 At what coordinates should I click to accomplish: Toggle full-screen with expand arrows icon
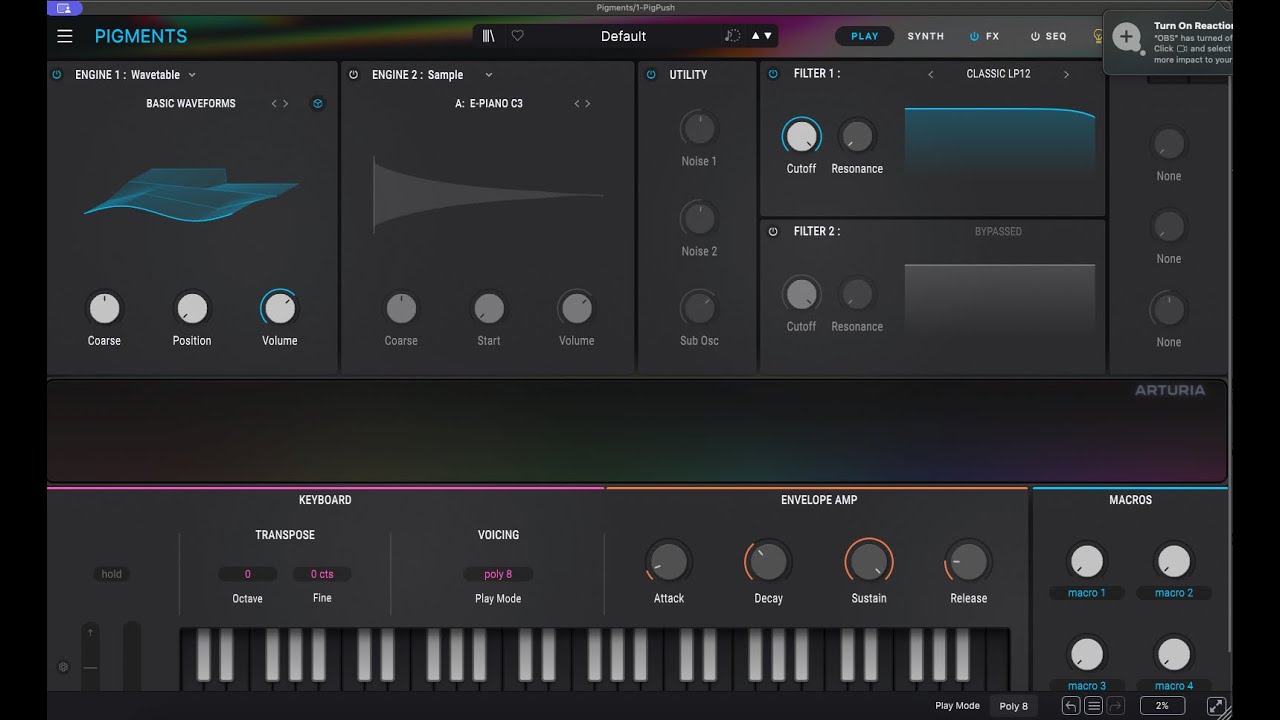[x=1216, y=705]
